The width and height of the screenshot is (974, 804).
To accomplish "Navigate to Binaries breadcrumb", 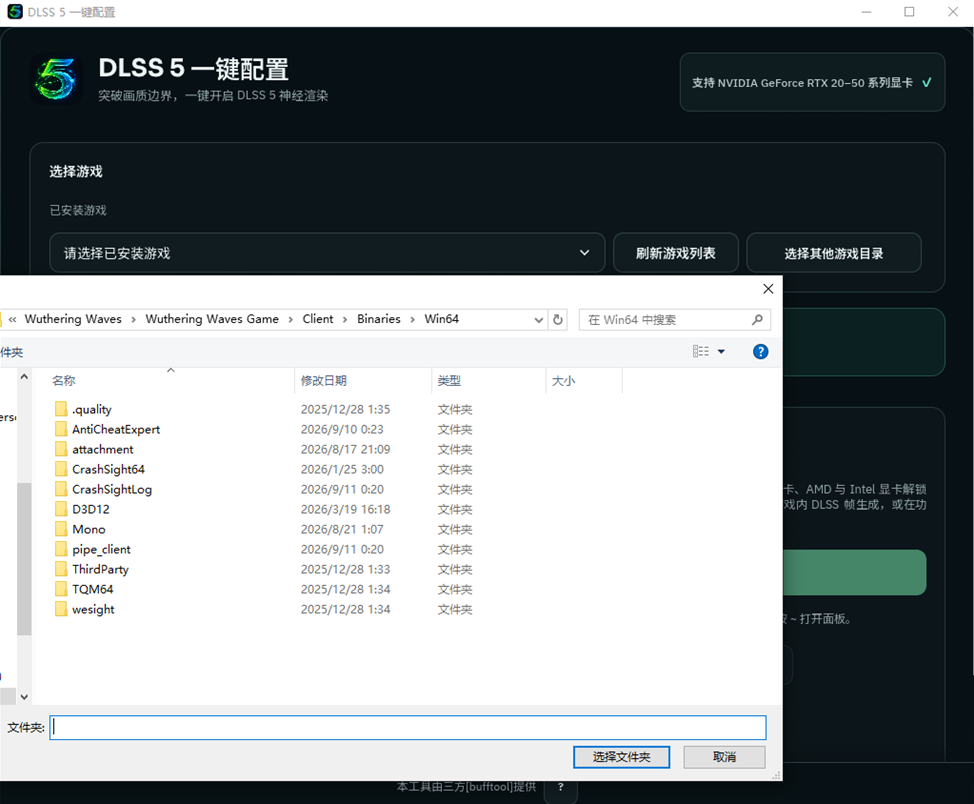I will (379, 319).
